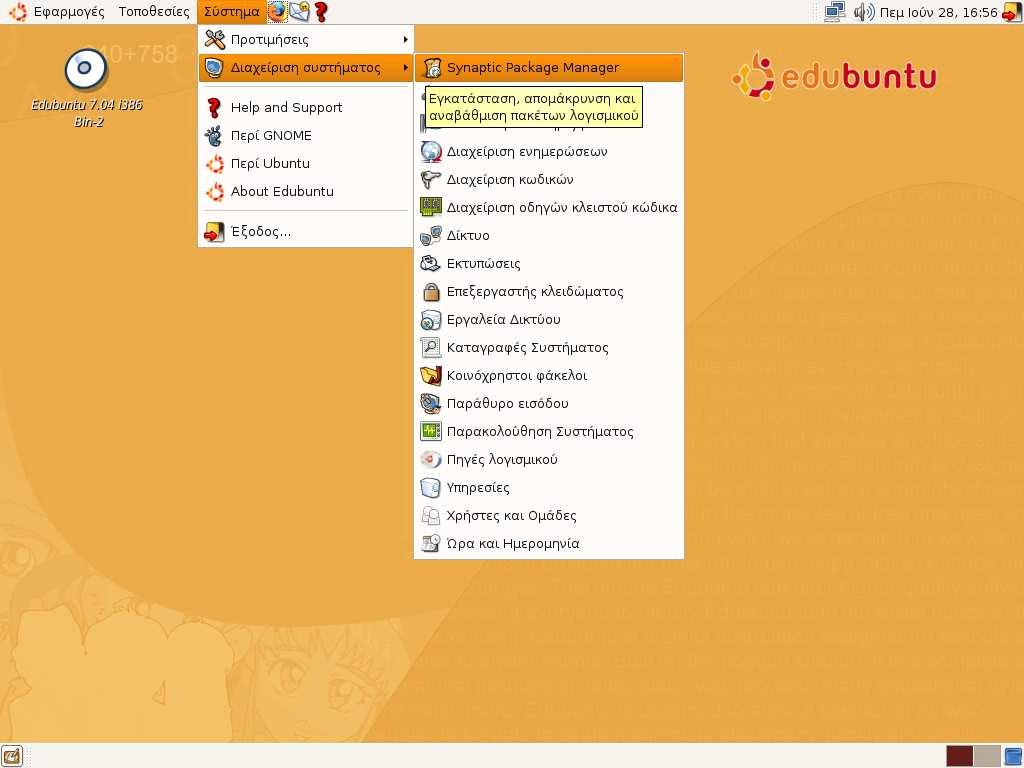Open the Εφαρμογές menu
Screen dimensions: 1024x768
coord(69,12)
